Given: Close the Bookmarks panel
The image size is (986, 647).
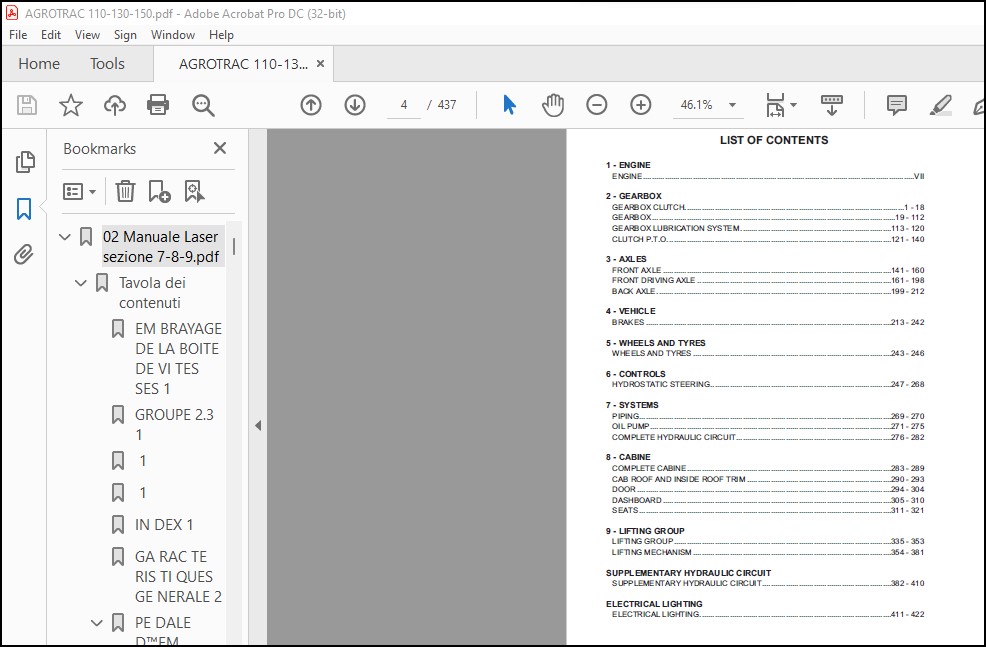Looking at the screenshot, I should point(219,148).
